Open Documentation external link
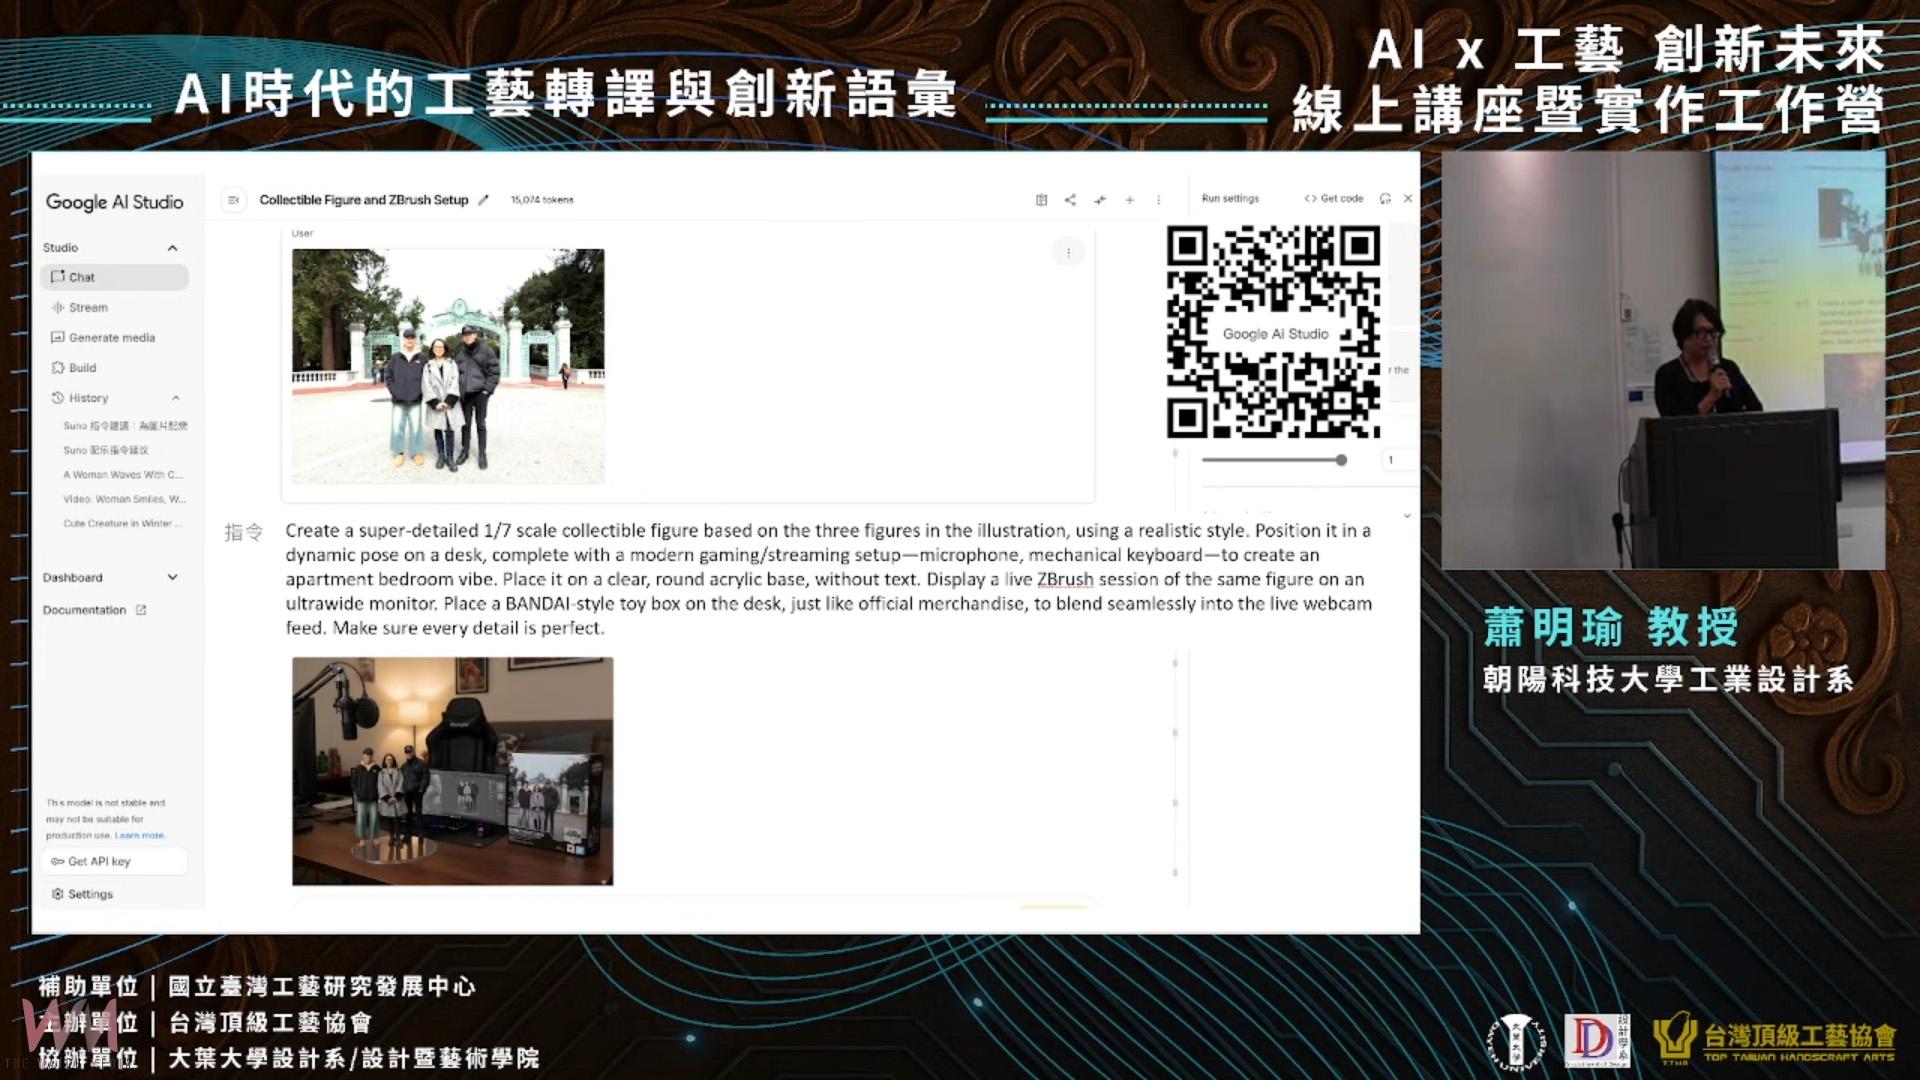The height and width of the screenshot is (1080, 1920). pos(94,610)
